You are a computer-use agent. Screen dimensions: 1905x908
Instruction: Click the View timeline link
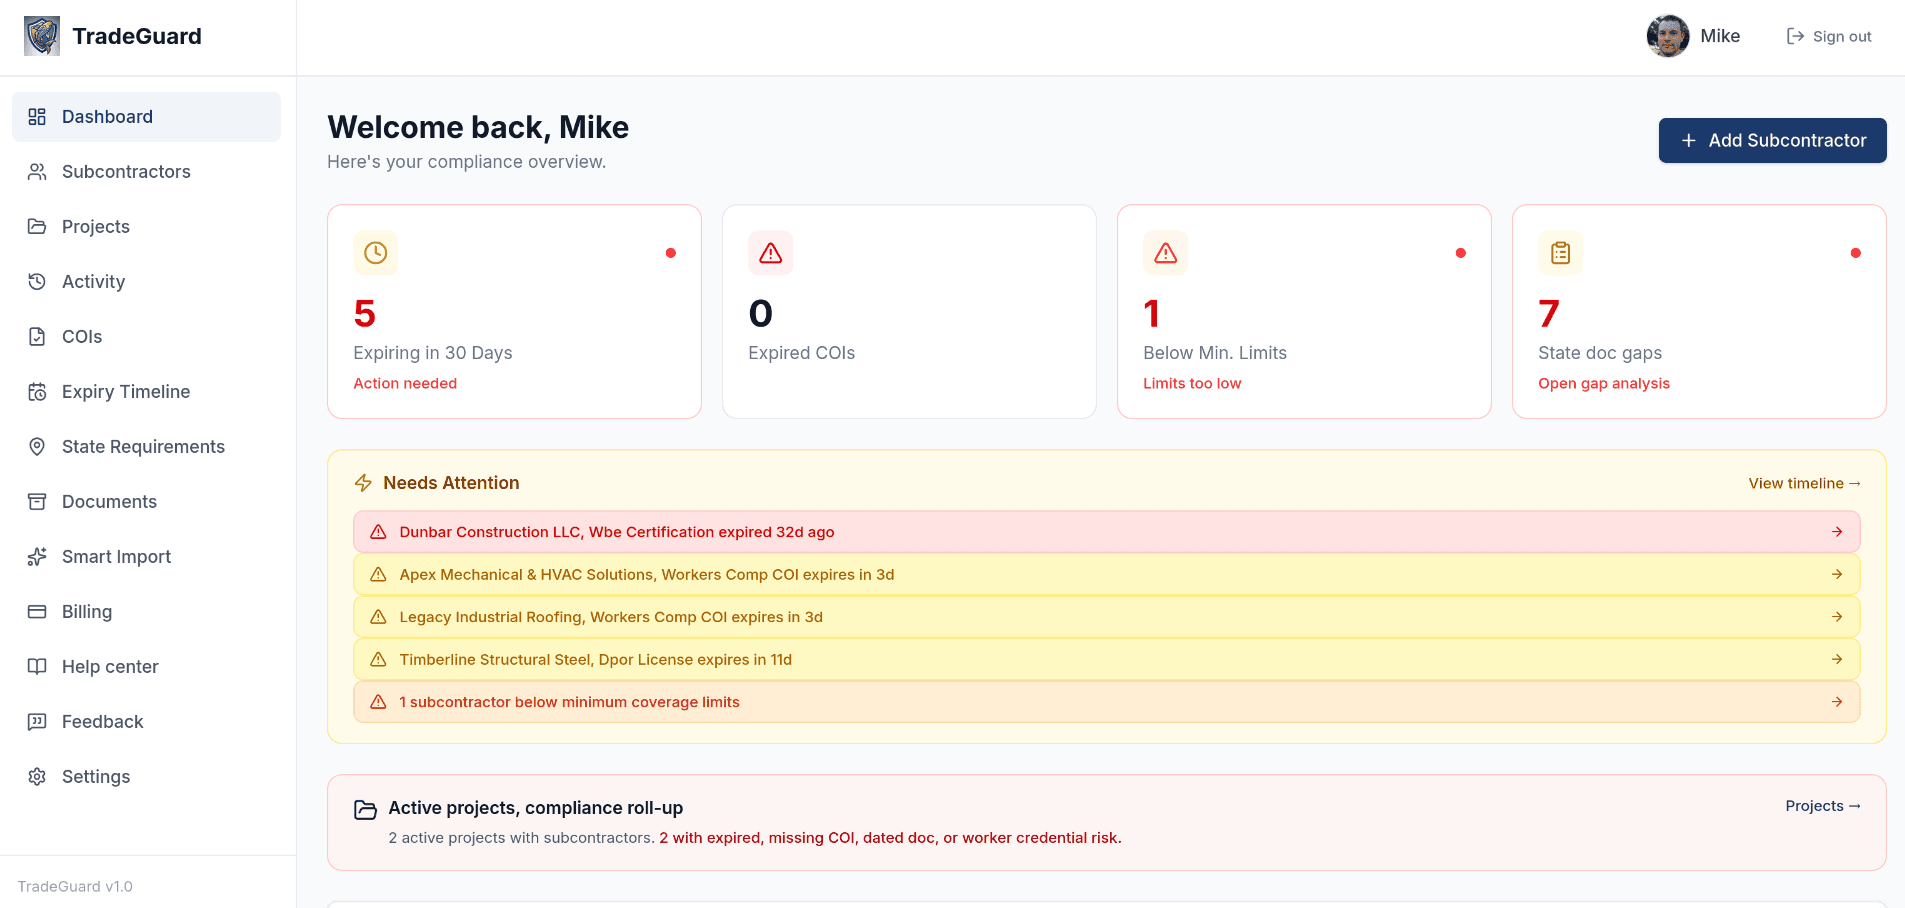click(x=1804, y=483)
